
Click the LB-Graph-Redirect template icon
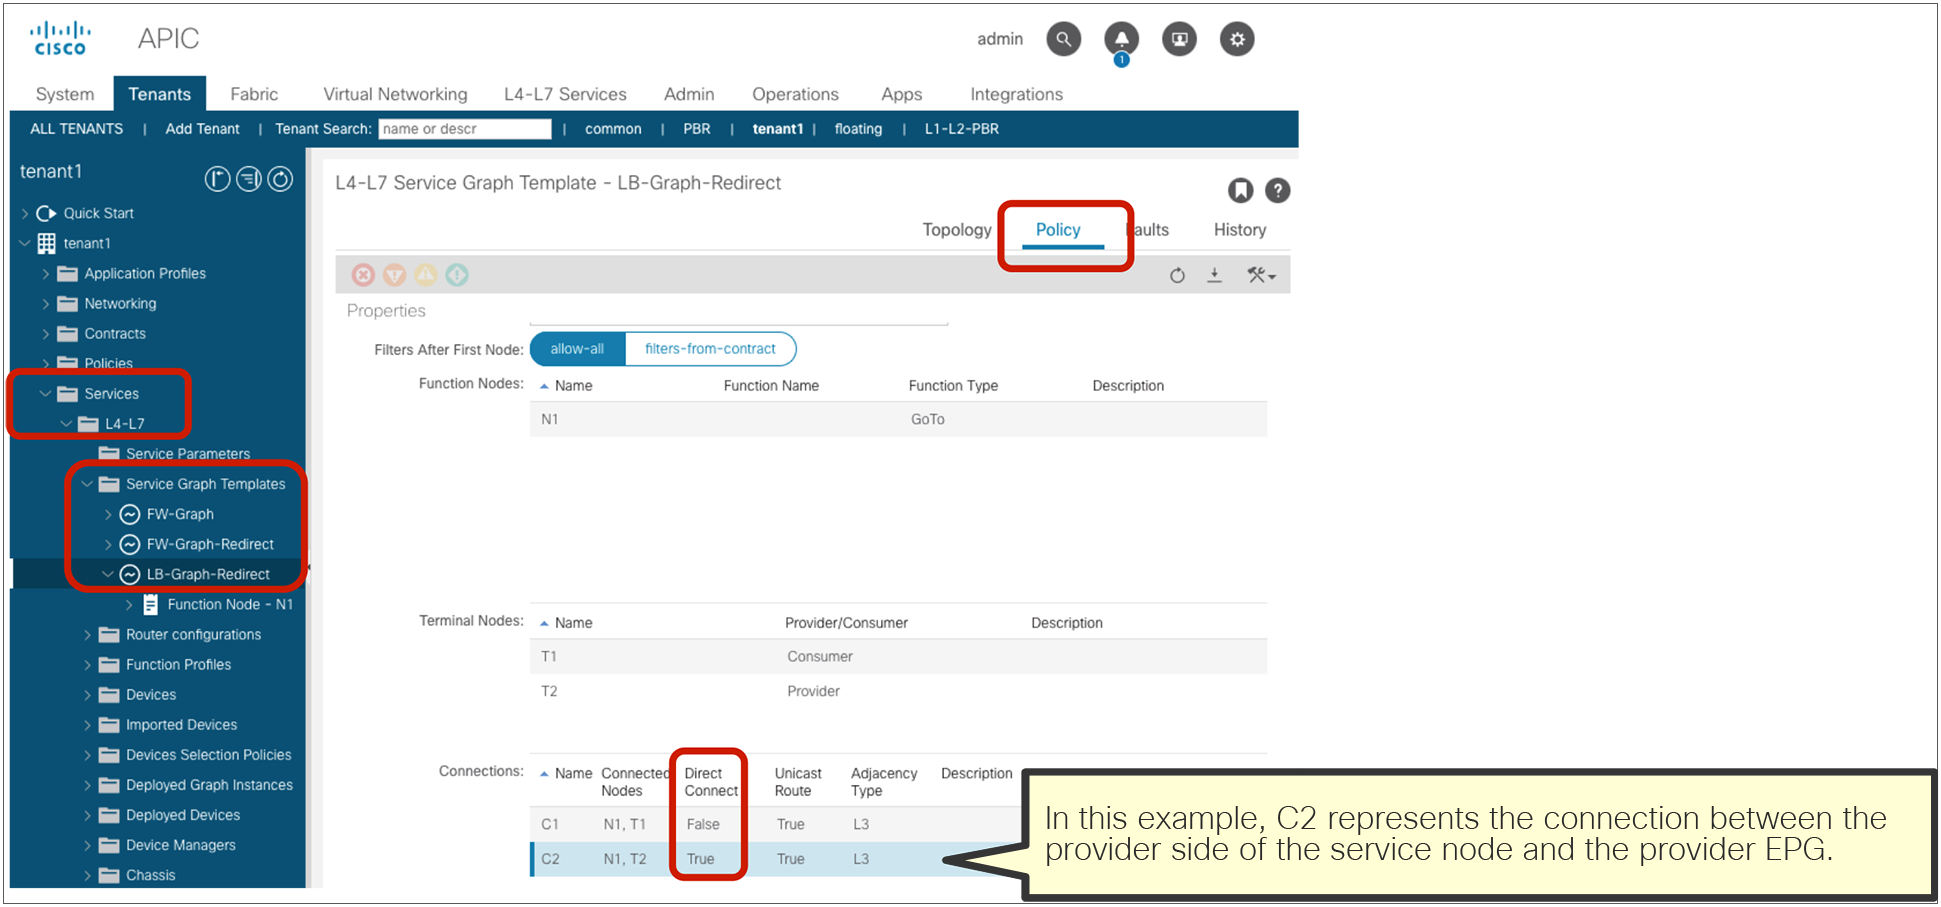tap(130, 574)
